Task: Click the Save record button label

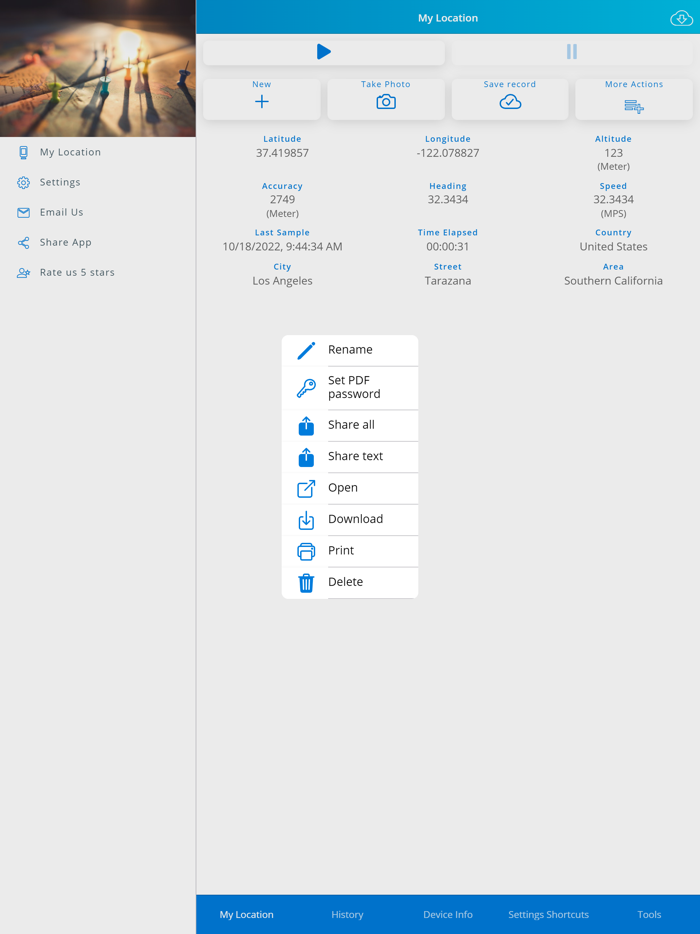Action: (510, 85)
